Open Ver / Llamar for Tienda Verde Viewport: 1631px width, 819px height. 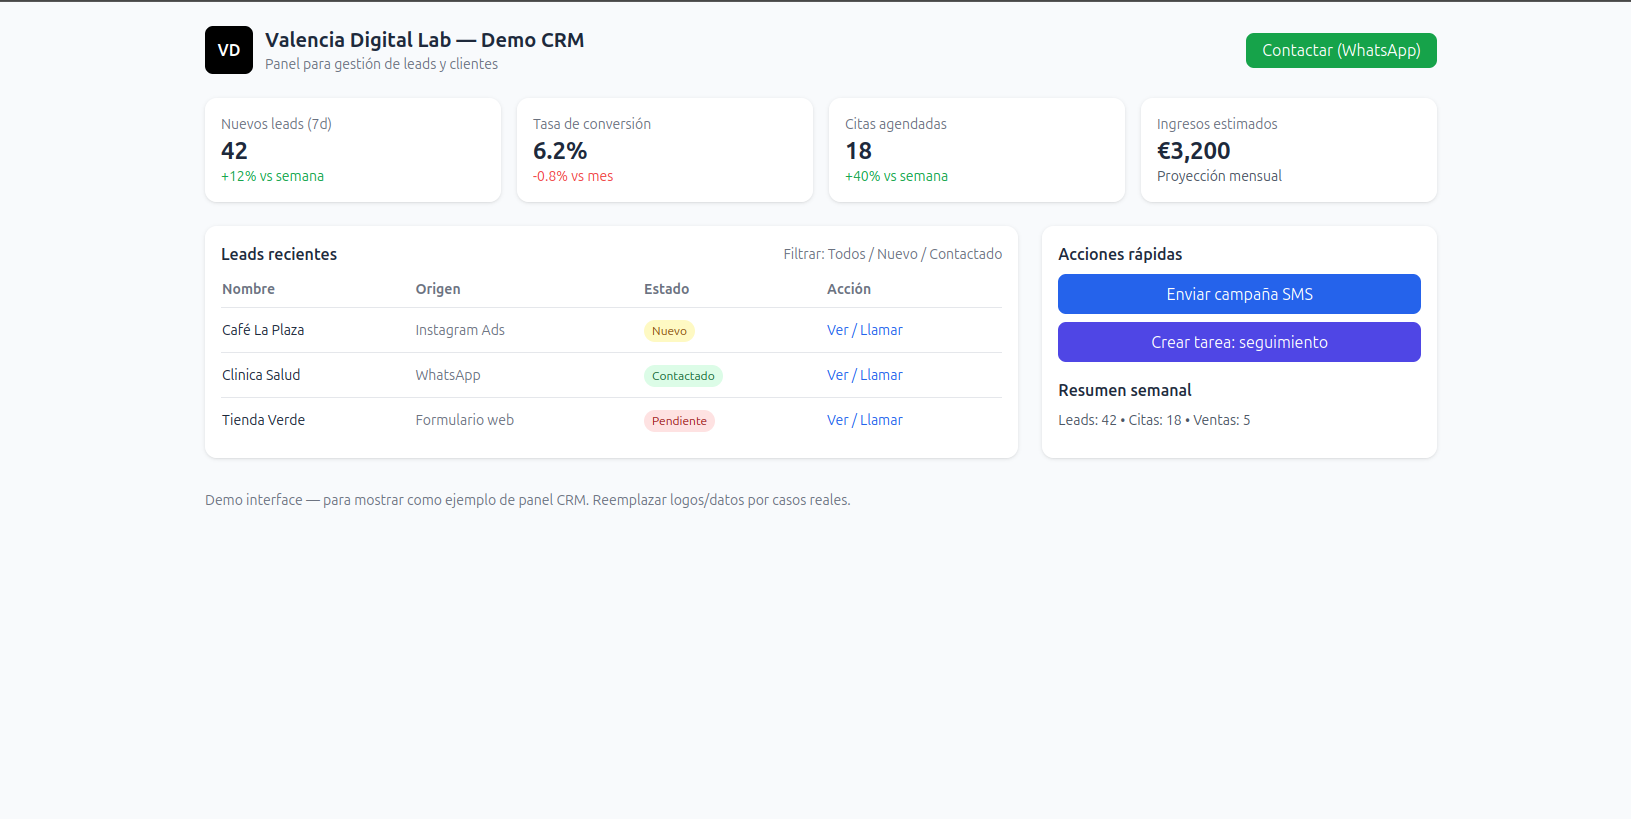[x=864, y=420]
